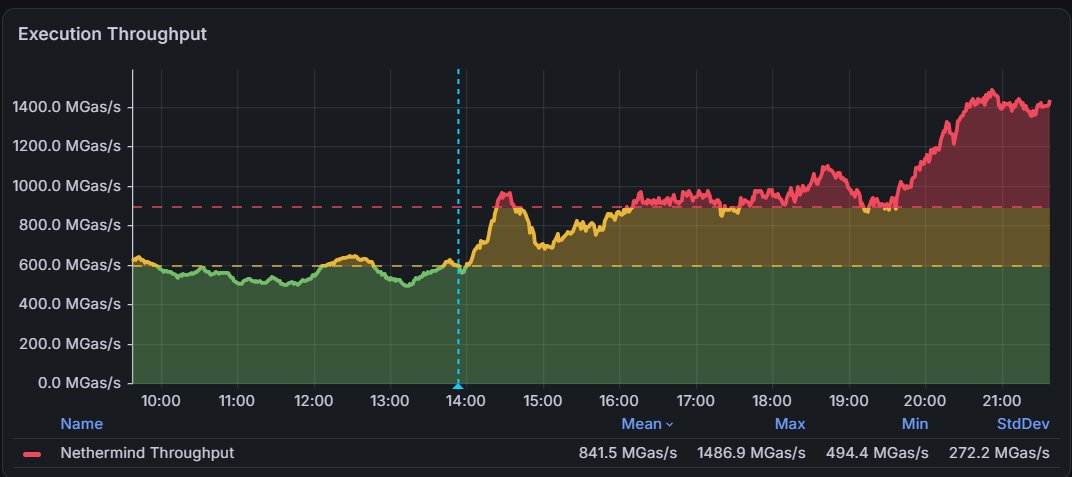
Task: Click the 1400.0 MGas/s y-axis label
Action: (x=66, y=107)
